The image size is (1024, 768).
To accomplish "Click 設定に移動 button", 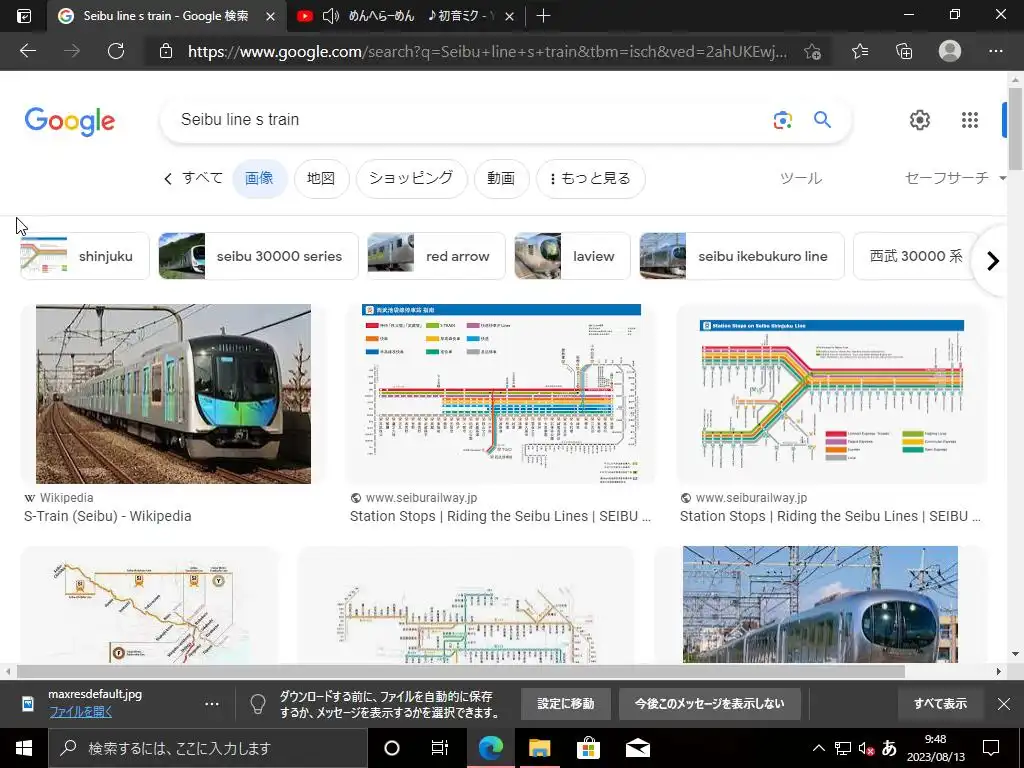I will tap(566, 703).
